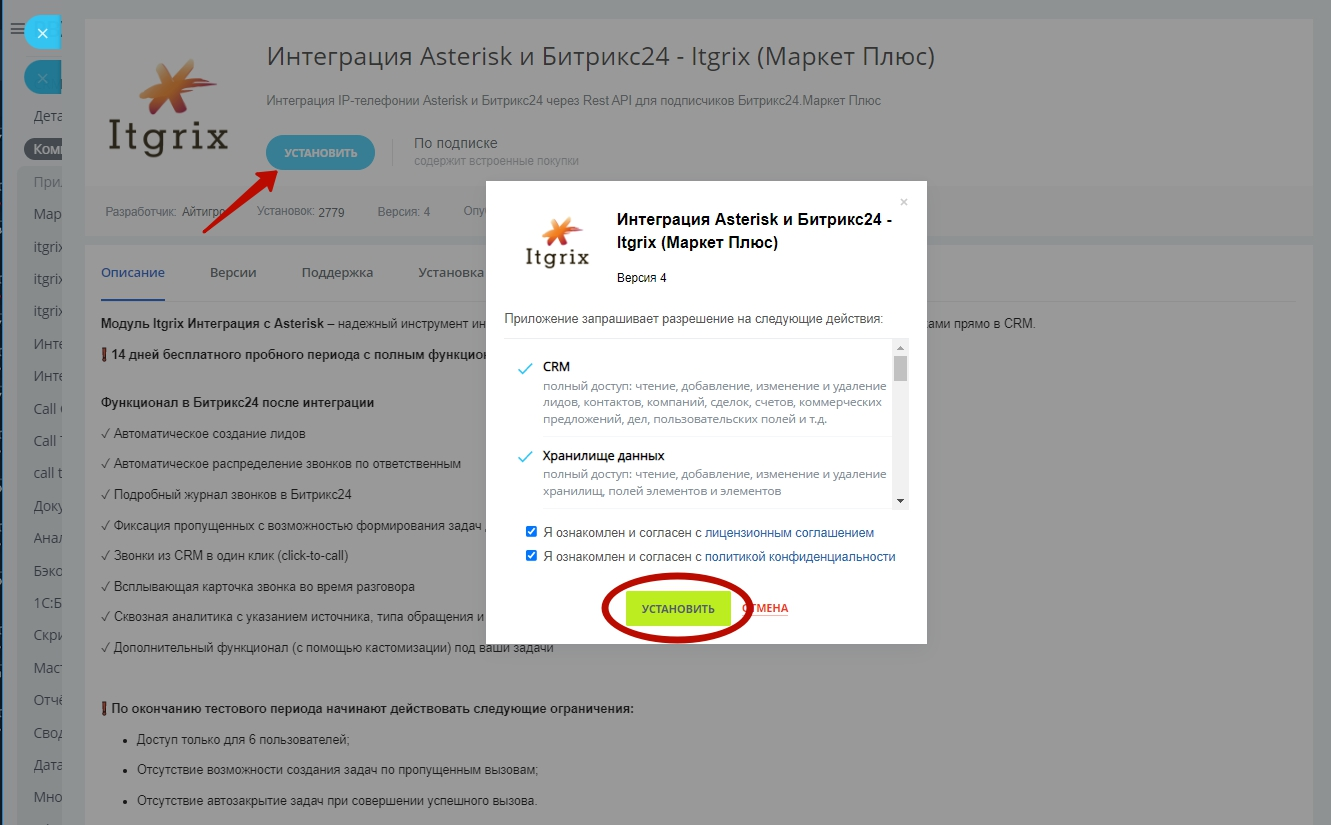Click the Itgrix logo in dialog

pos(559,245)
